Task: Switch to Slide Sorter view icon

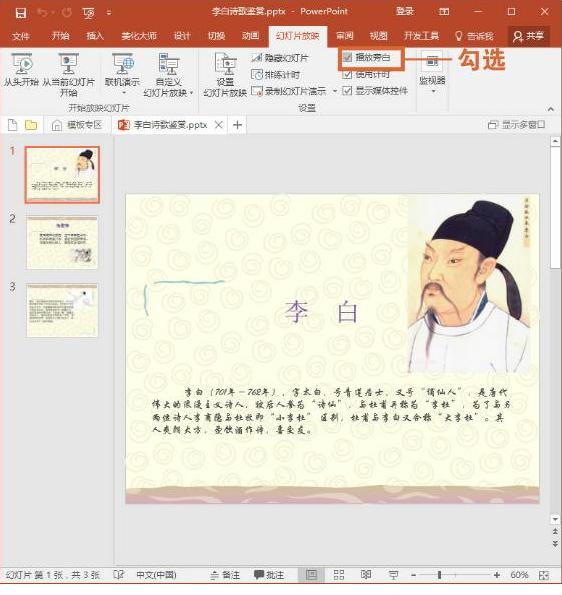Action: click(x=339, y=575)
